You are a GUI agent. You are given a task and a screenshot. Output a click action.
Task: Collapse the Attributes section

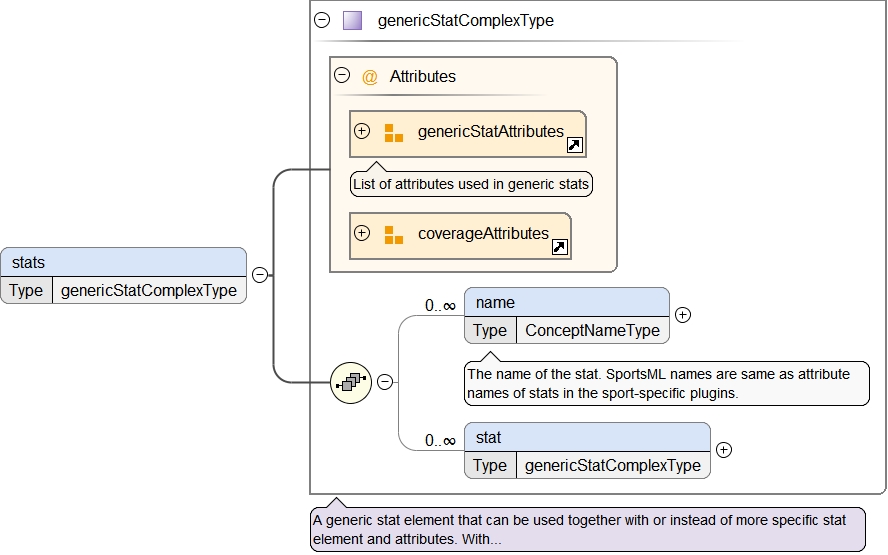click(x=342, y=75)
